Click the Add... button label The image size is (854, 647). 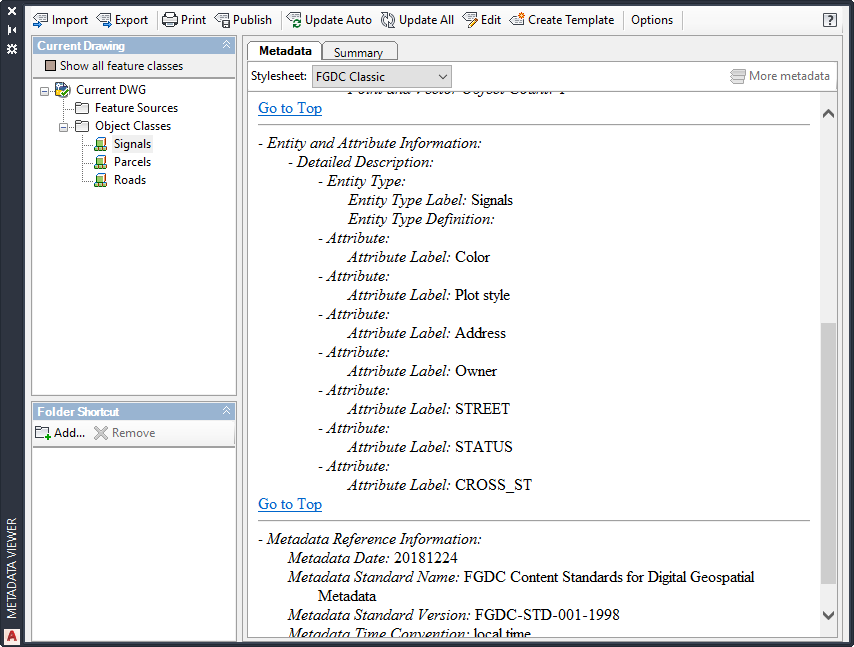69,433
